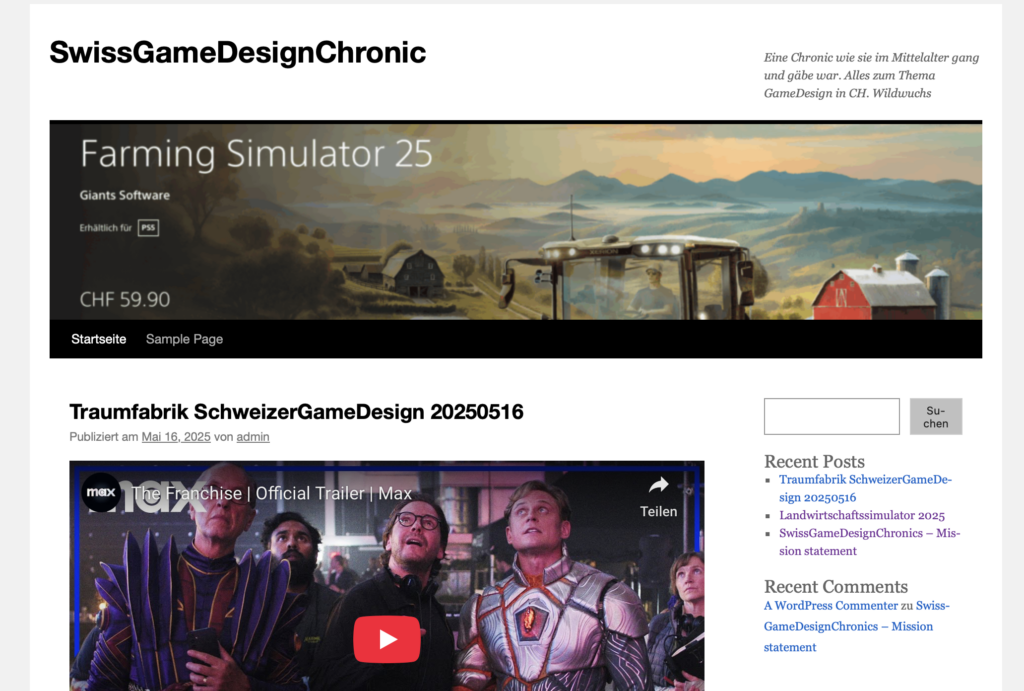
Task: Click the PS5 badge in the banner
Action: (148, 228)
